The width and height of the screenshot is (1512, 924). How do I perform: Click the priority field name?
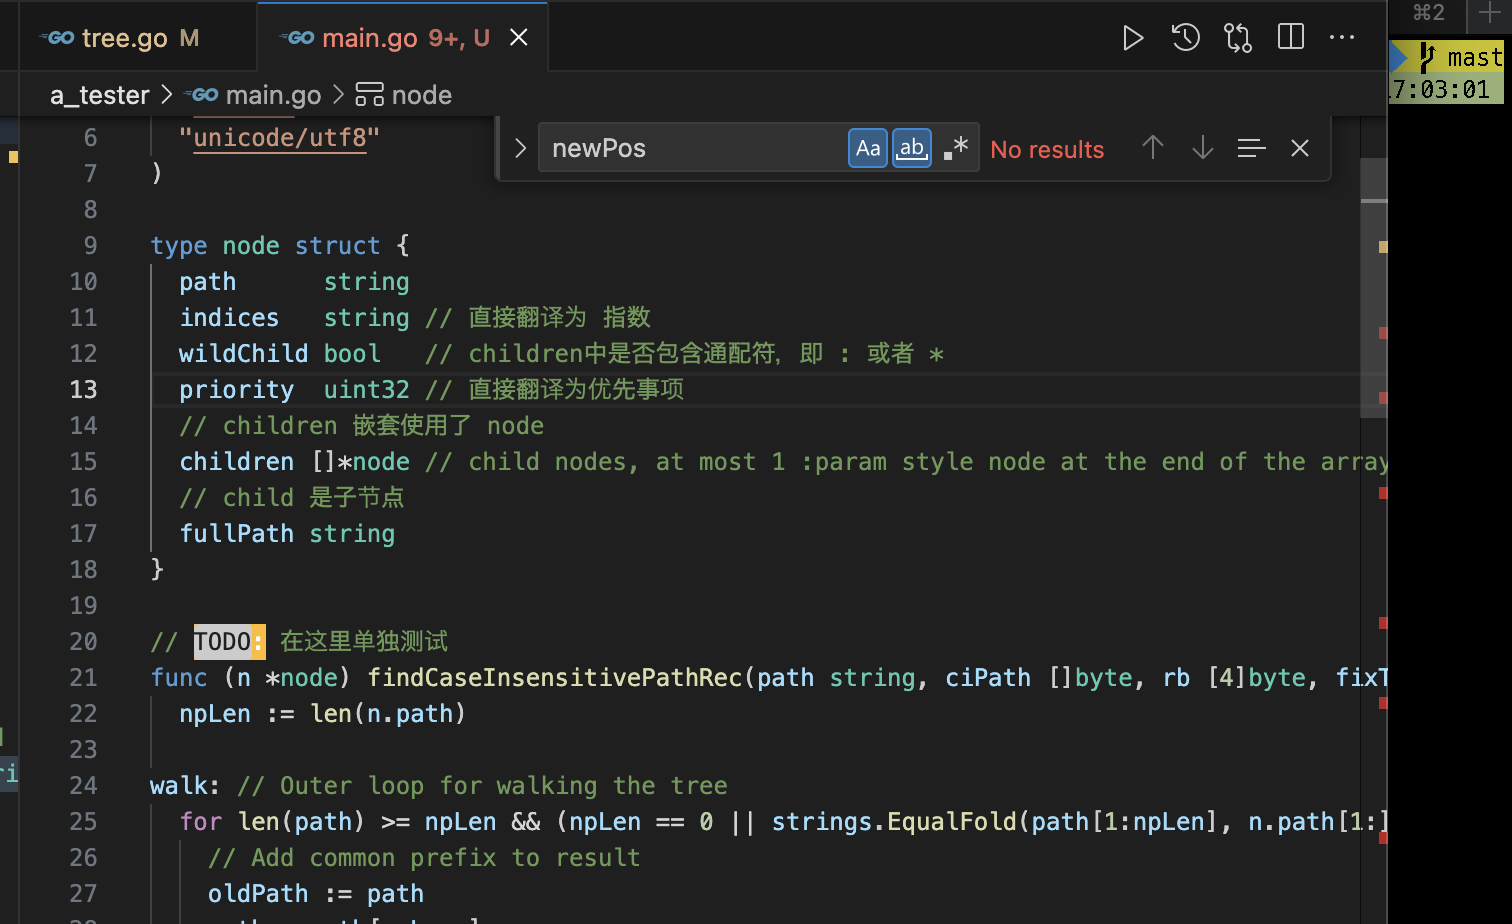pos(236,390)
